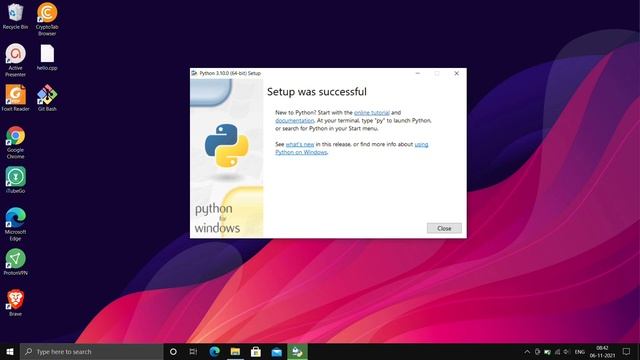This screenshot has width=640, height=360.
Task: Select the iTubeGo desktop icon
Action: (x=16, y=180)
